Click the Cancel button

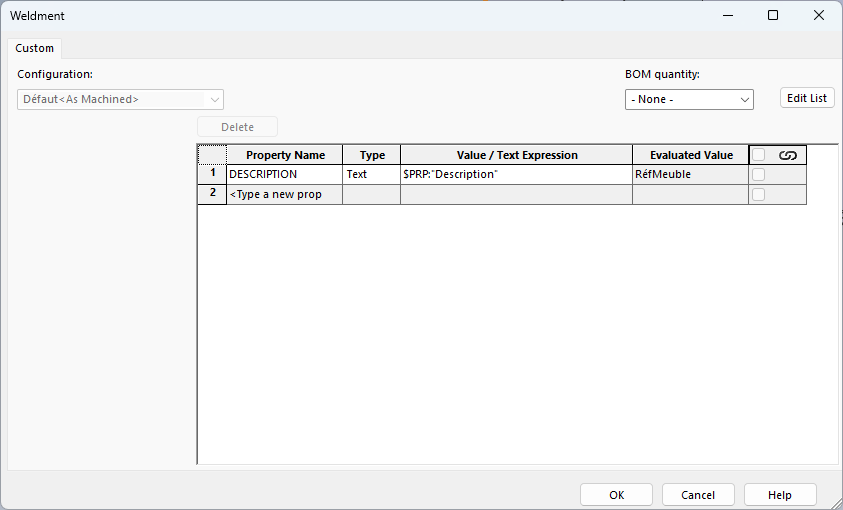click(698, 495)
